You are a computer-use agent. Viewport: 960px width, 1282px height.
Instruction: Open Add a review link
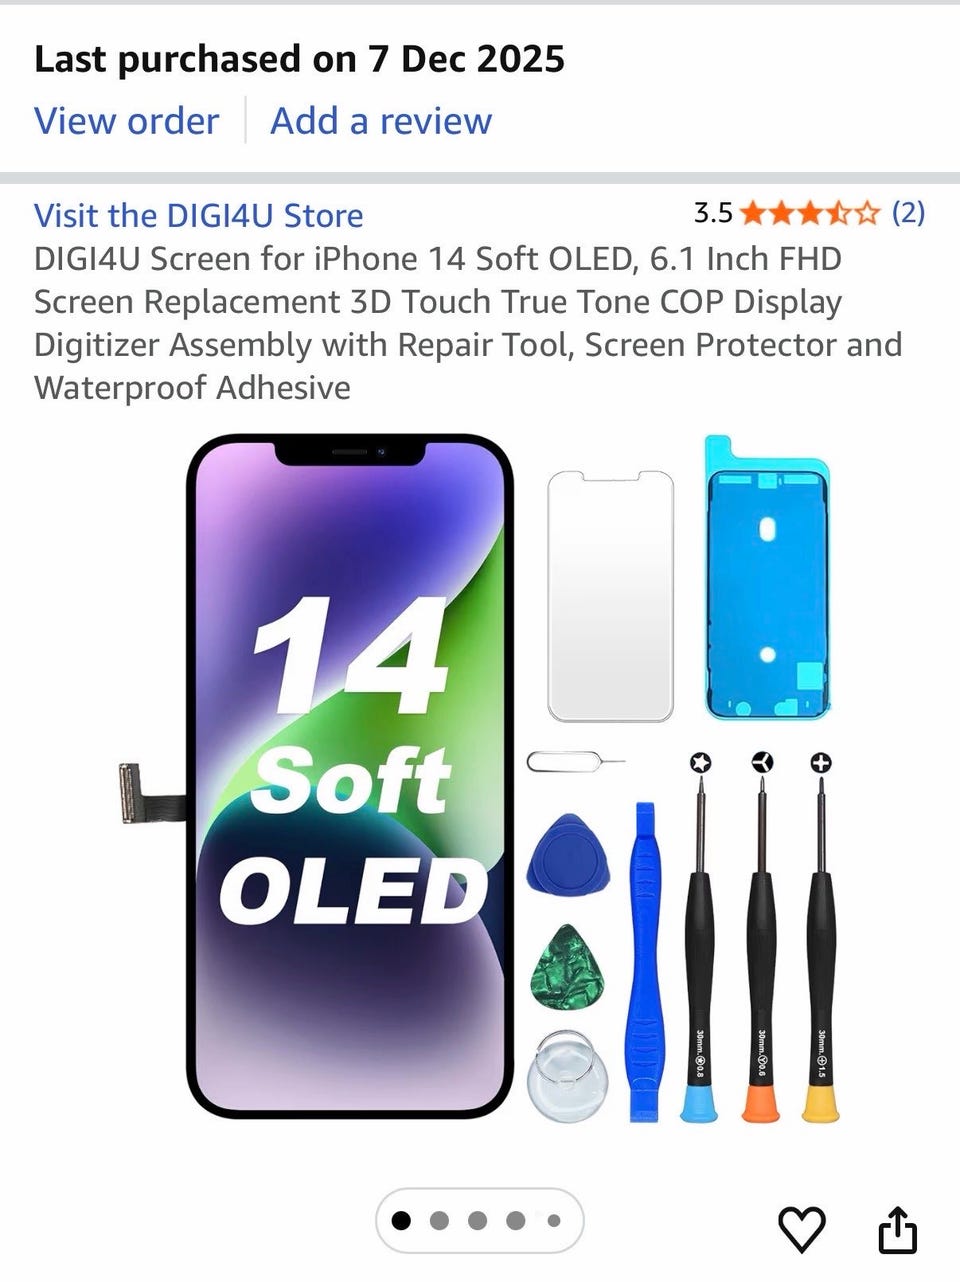(x=381, y=121)
